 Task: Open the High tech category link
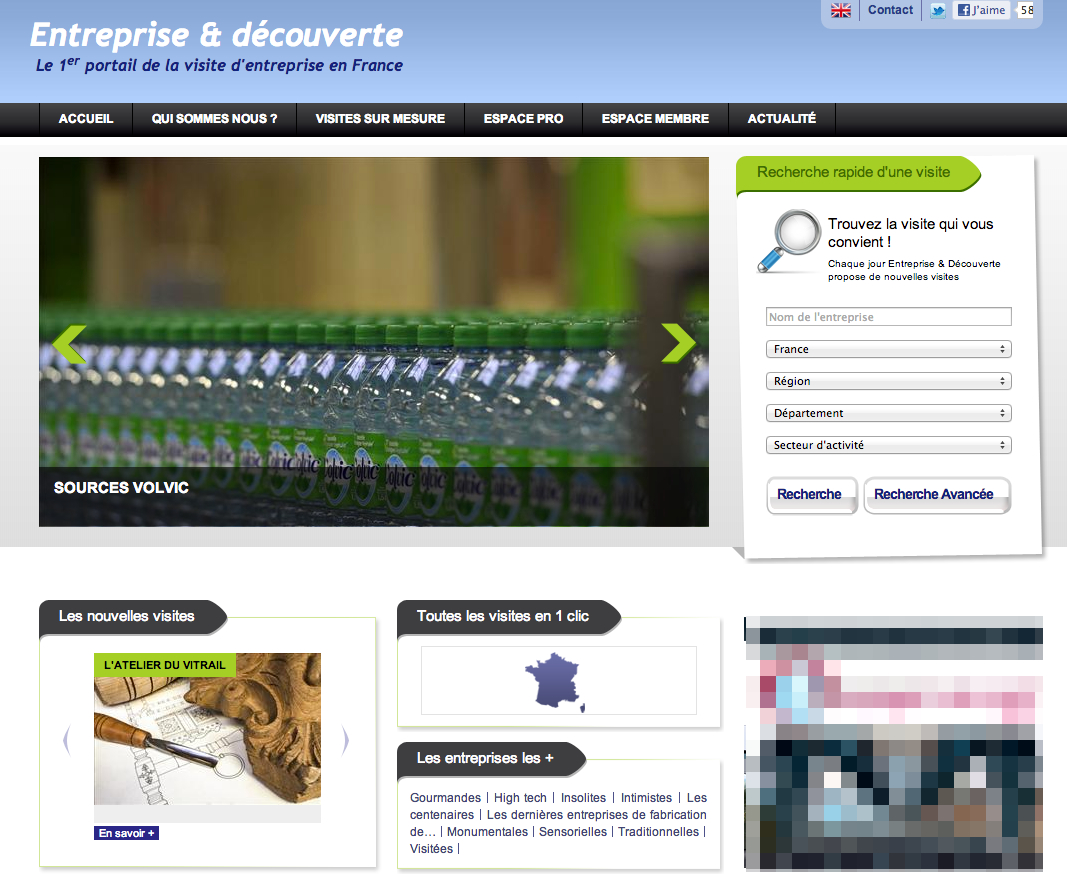click(x=520, y=798)
